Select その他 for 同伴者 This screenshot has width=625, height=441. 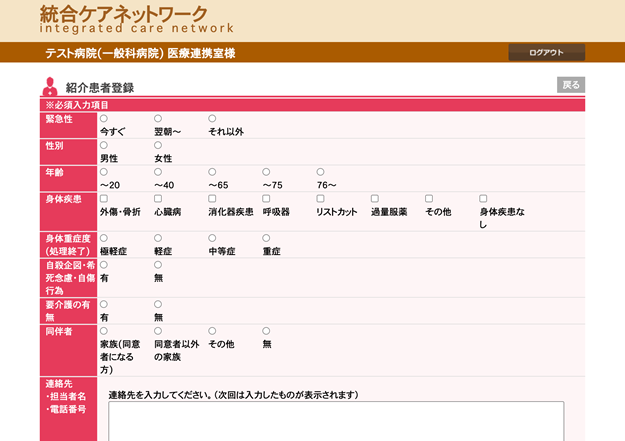click(x=212, y=331)
